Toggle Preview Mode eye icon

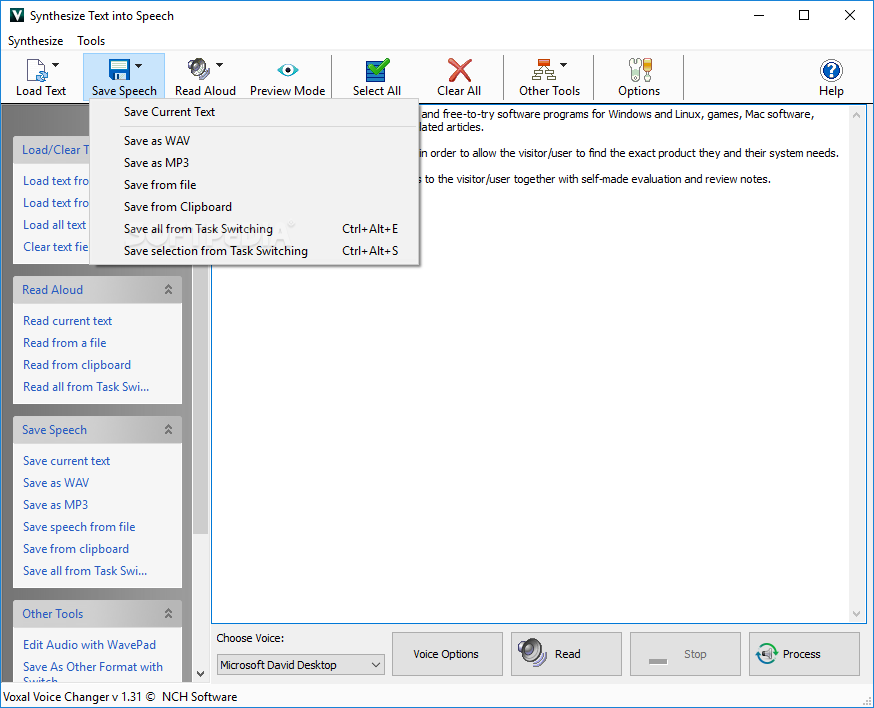288,70
